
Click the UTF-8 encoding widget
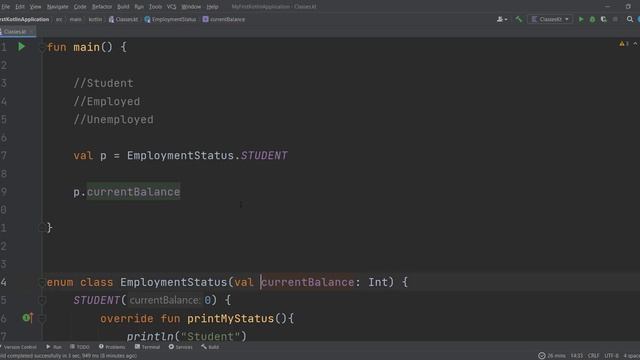[611, 356]
